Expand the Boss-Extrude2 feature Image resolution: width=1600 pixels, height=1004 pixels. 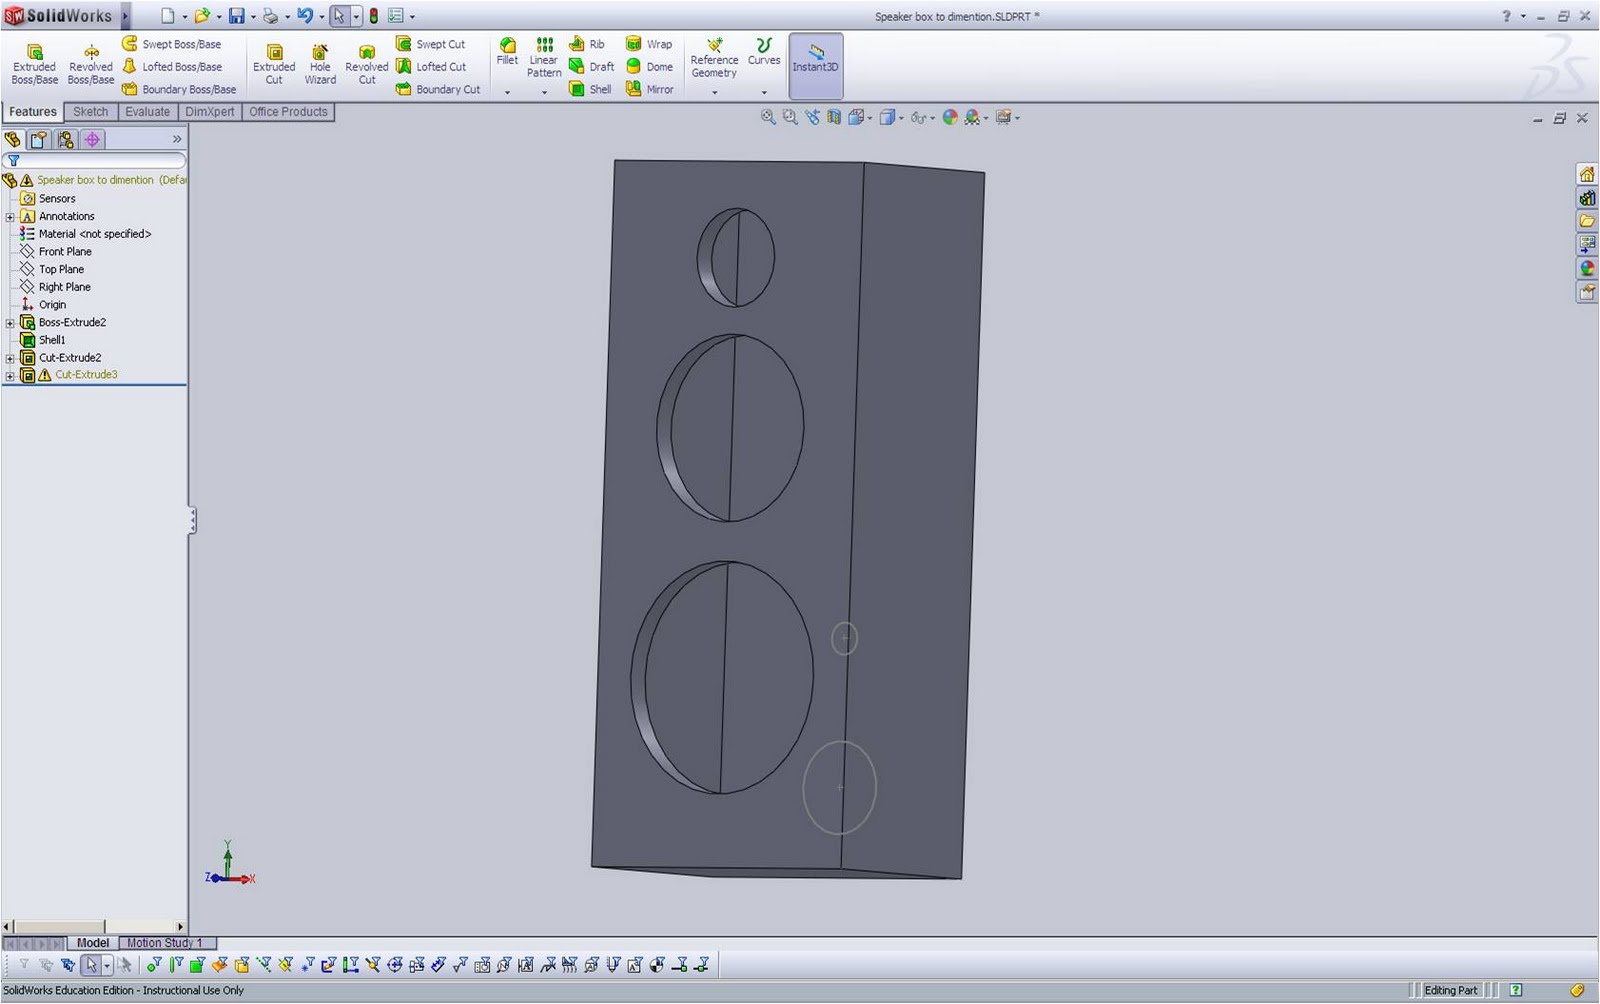coord(10,323)
